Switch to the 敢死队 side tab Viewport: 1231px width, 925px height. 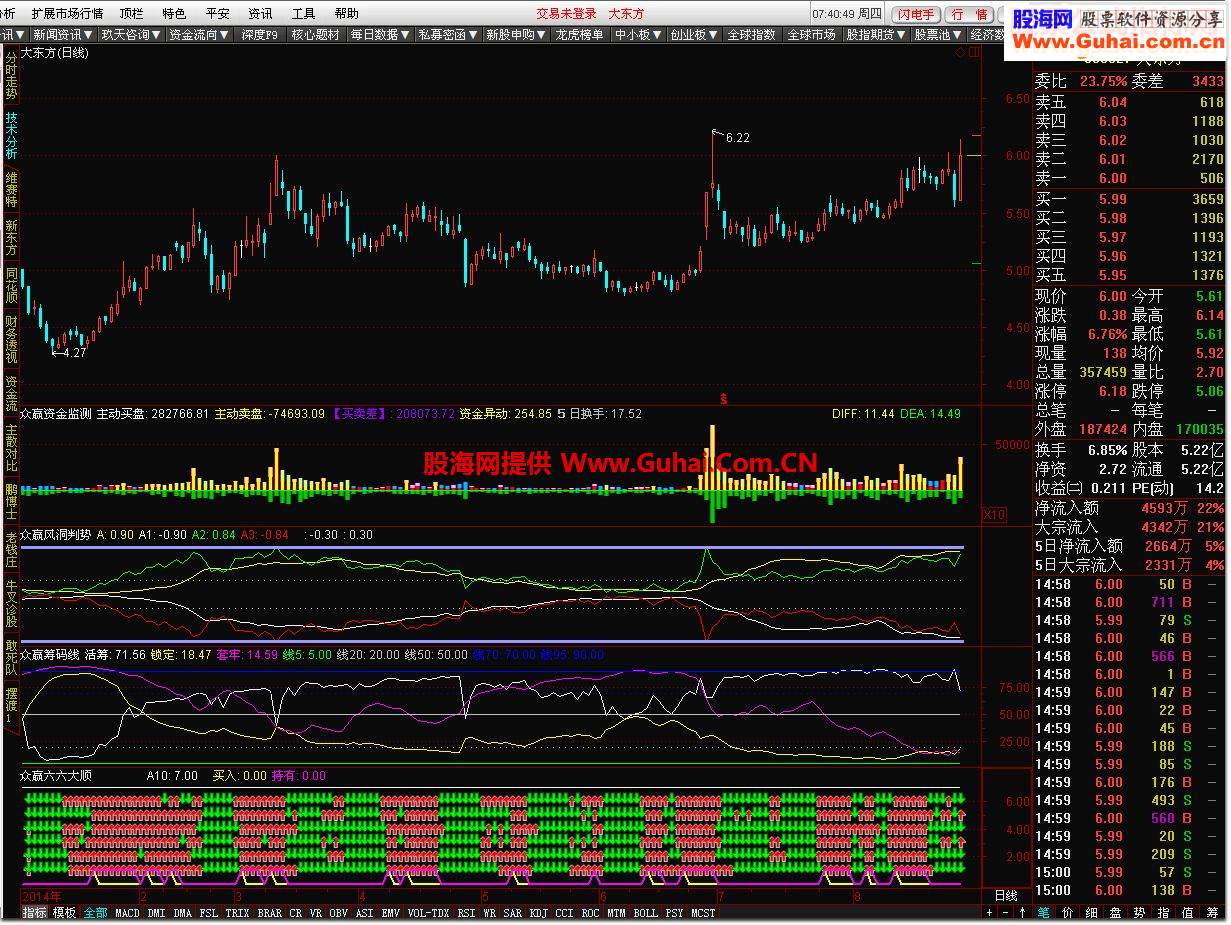click(11, 658)
